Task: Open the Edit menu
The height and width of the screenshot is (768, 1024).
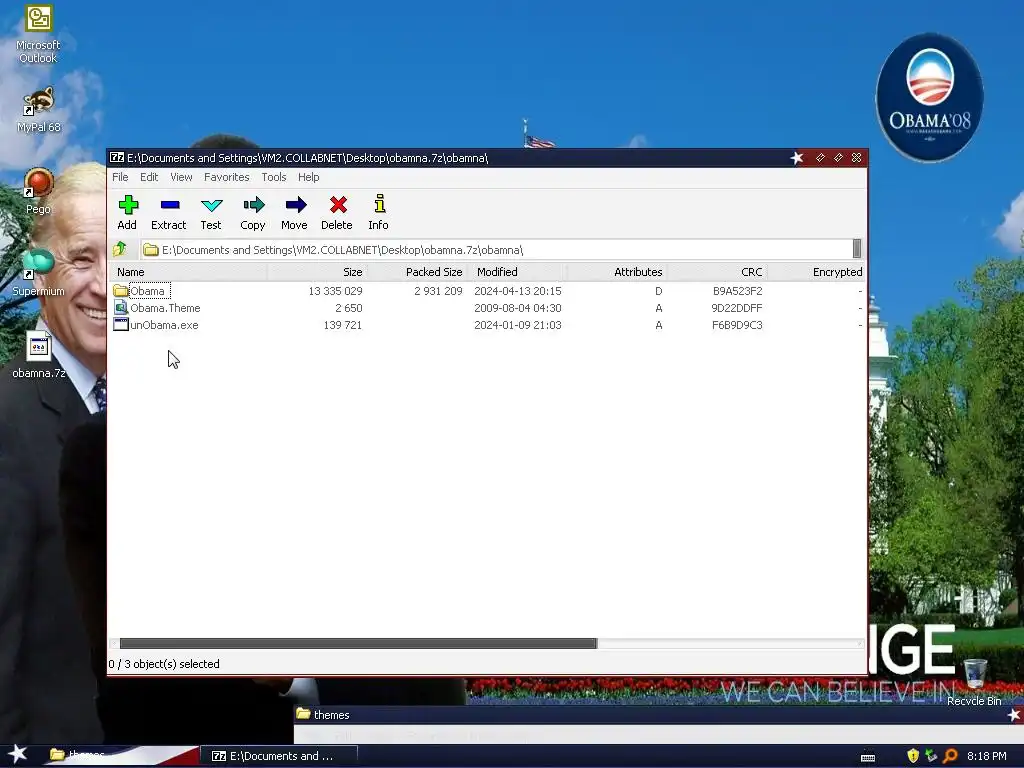Action: [149, 177]
